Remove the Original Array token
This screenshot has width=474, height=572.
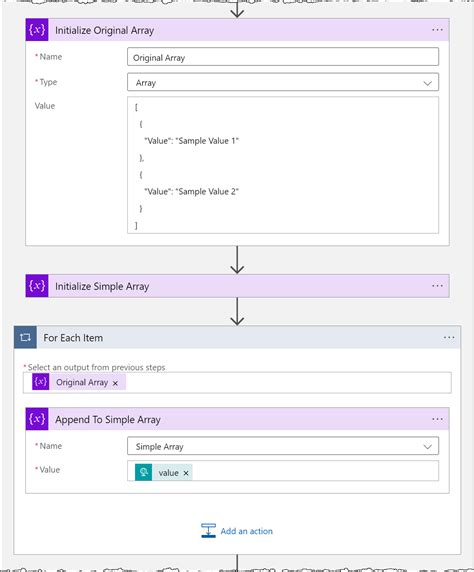115,383
